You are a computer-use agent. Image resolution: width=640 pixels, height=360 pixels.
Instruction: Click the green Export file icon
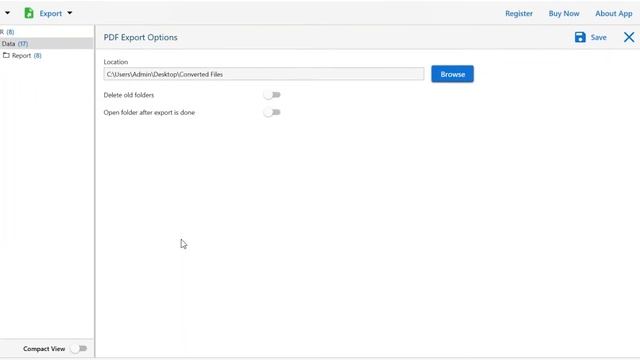click(29, 13)
